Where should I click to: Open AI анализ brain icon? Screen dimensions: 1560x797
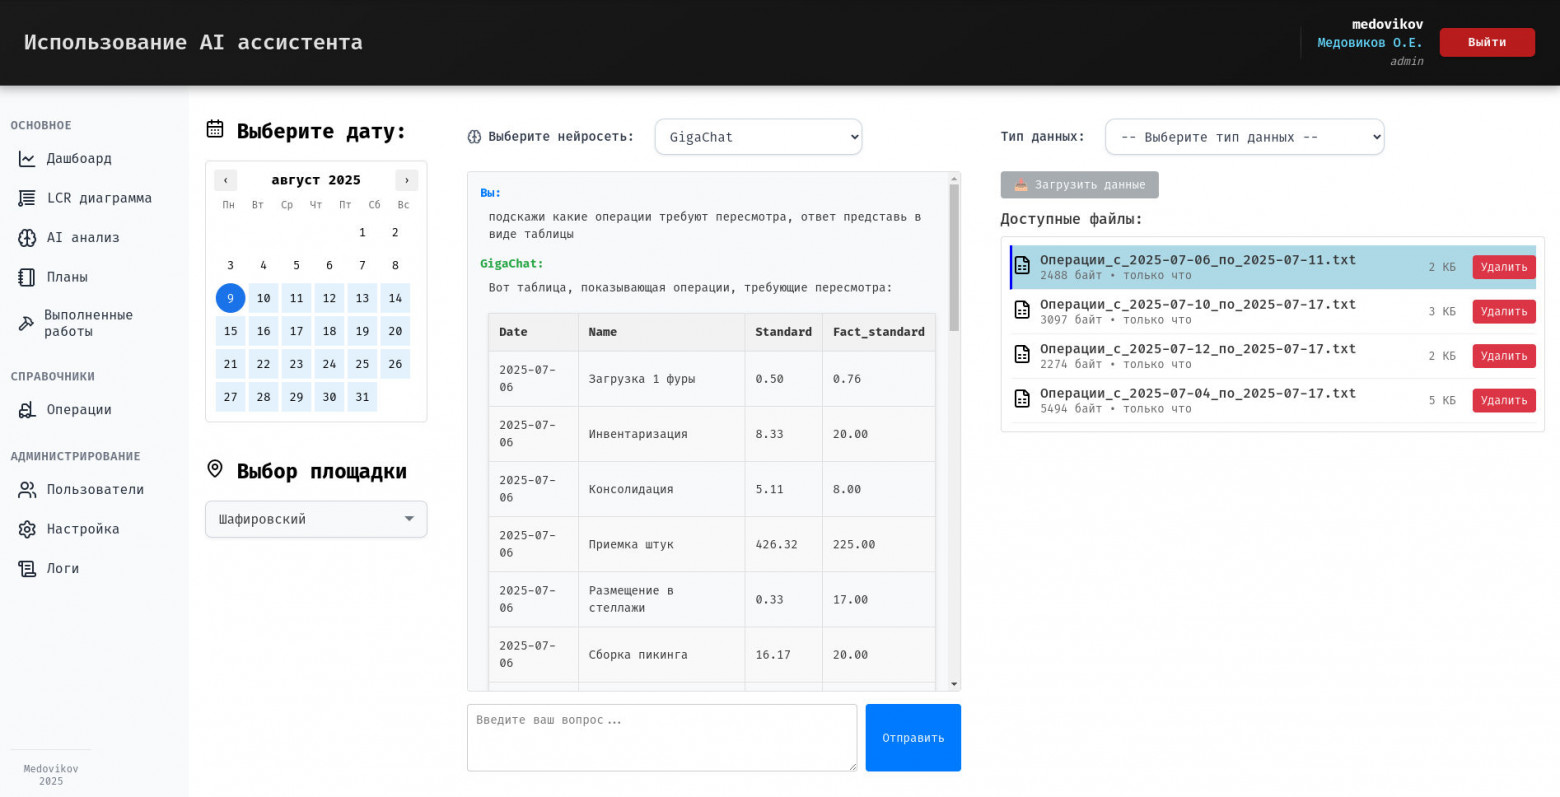click(x=27, y=238)
